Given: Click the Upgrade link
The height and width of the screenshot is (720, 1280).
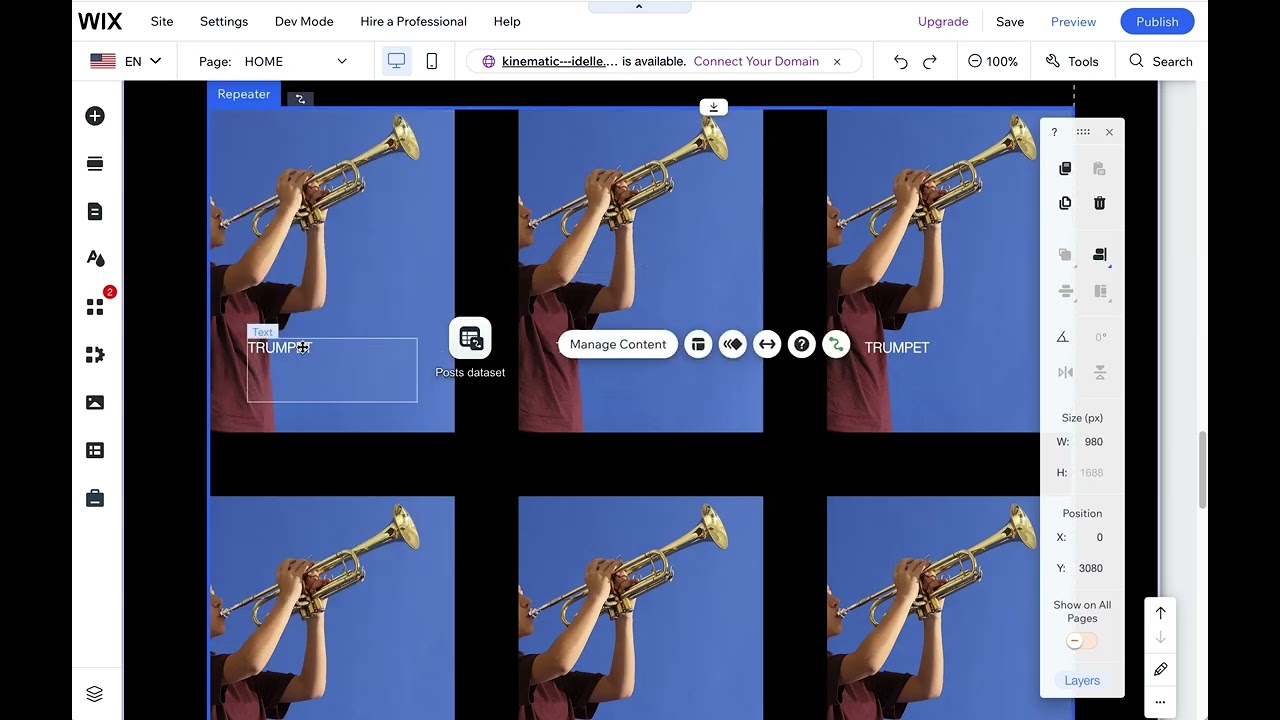Looking at the screenshot, I should (x=943, y=21).
